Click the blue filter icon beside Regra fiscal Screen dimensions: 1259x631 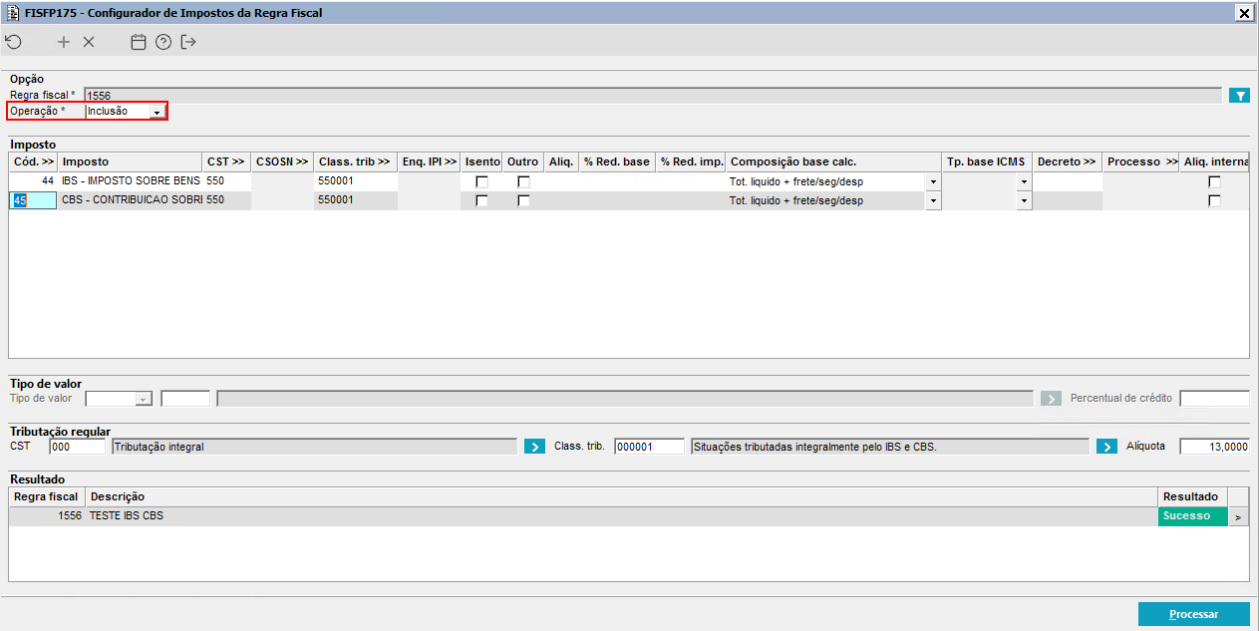1240,95
